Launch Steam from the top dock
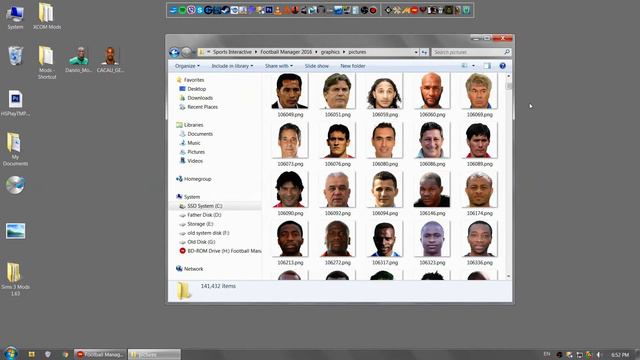The image size is (640, 360). point(225,10)
